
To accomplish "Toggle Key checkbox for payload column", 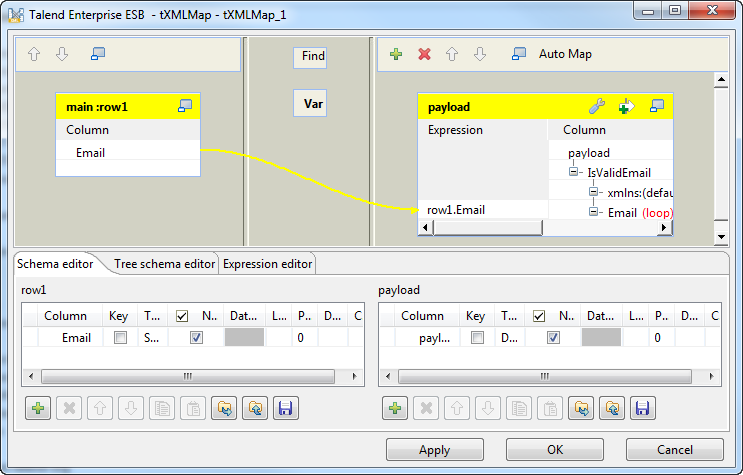I will coord(478,338).
